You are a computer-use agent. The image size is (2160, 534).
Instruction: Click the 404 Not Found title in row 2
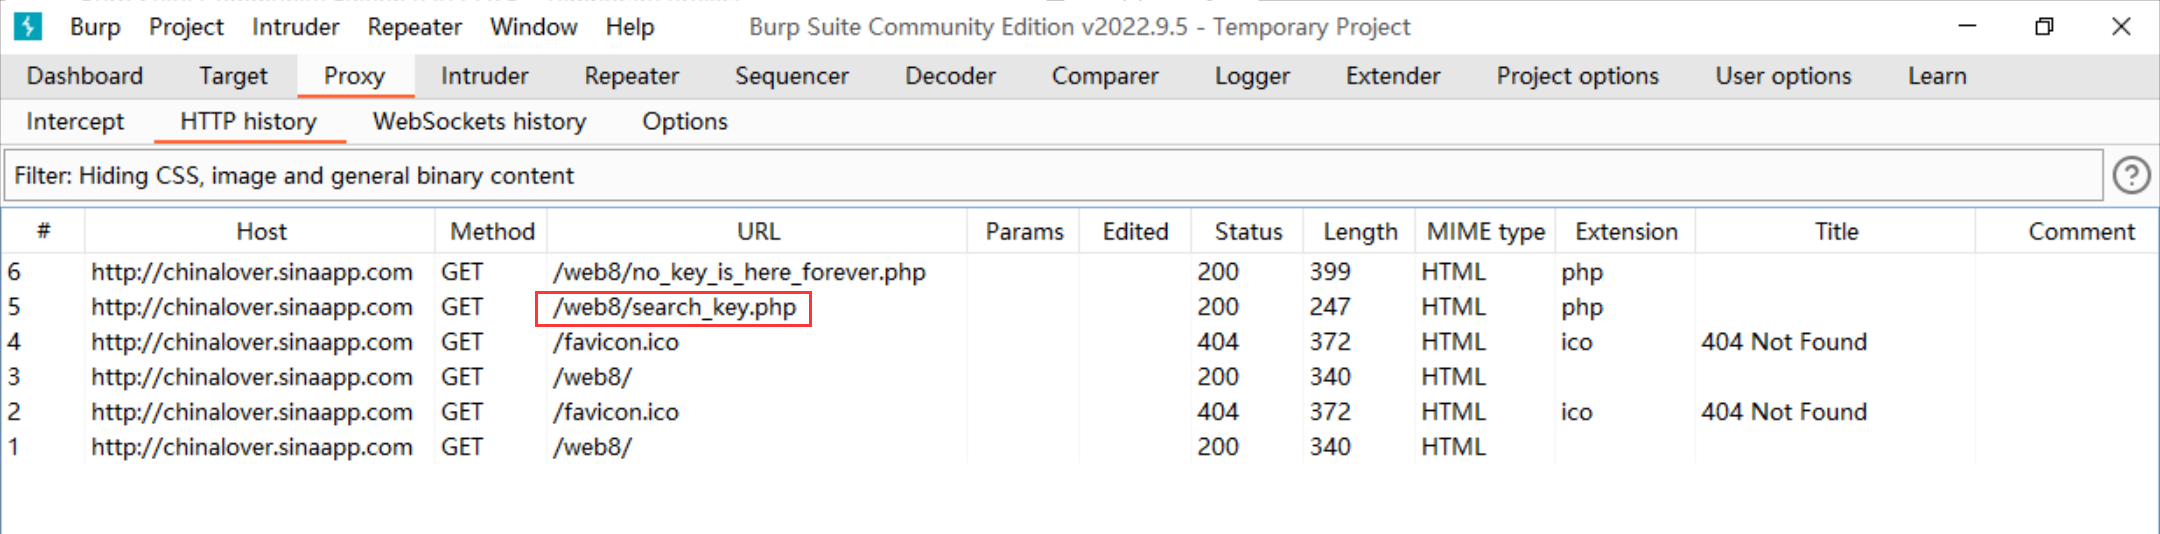pyautogui.click(x=1784, y=412)
